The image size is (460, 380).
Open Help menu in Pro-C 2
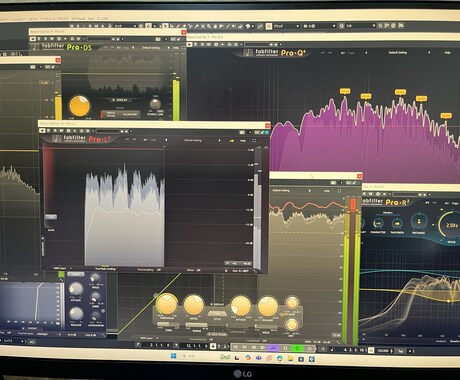[x=327, y=191]
